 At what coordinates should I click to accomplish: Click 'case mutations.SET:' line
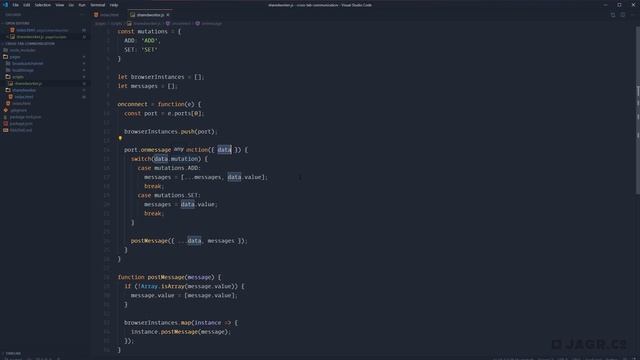click(x=169, y=195)
